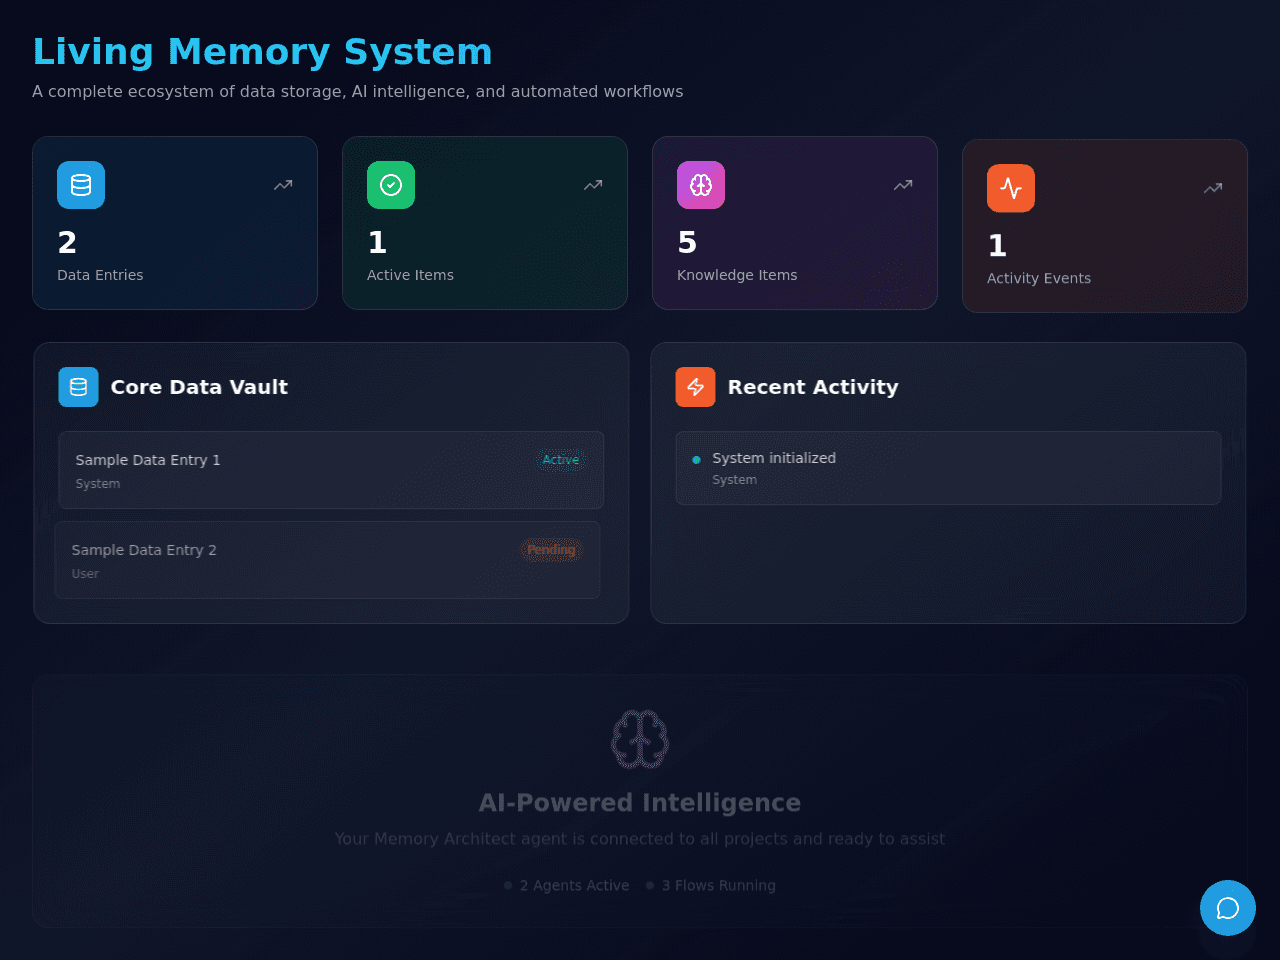The width and height of the screenshot is (1280, 960).
Task: Click the green checkmark icon above Active Items
Action: tap(391, 185)
